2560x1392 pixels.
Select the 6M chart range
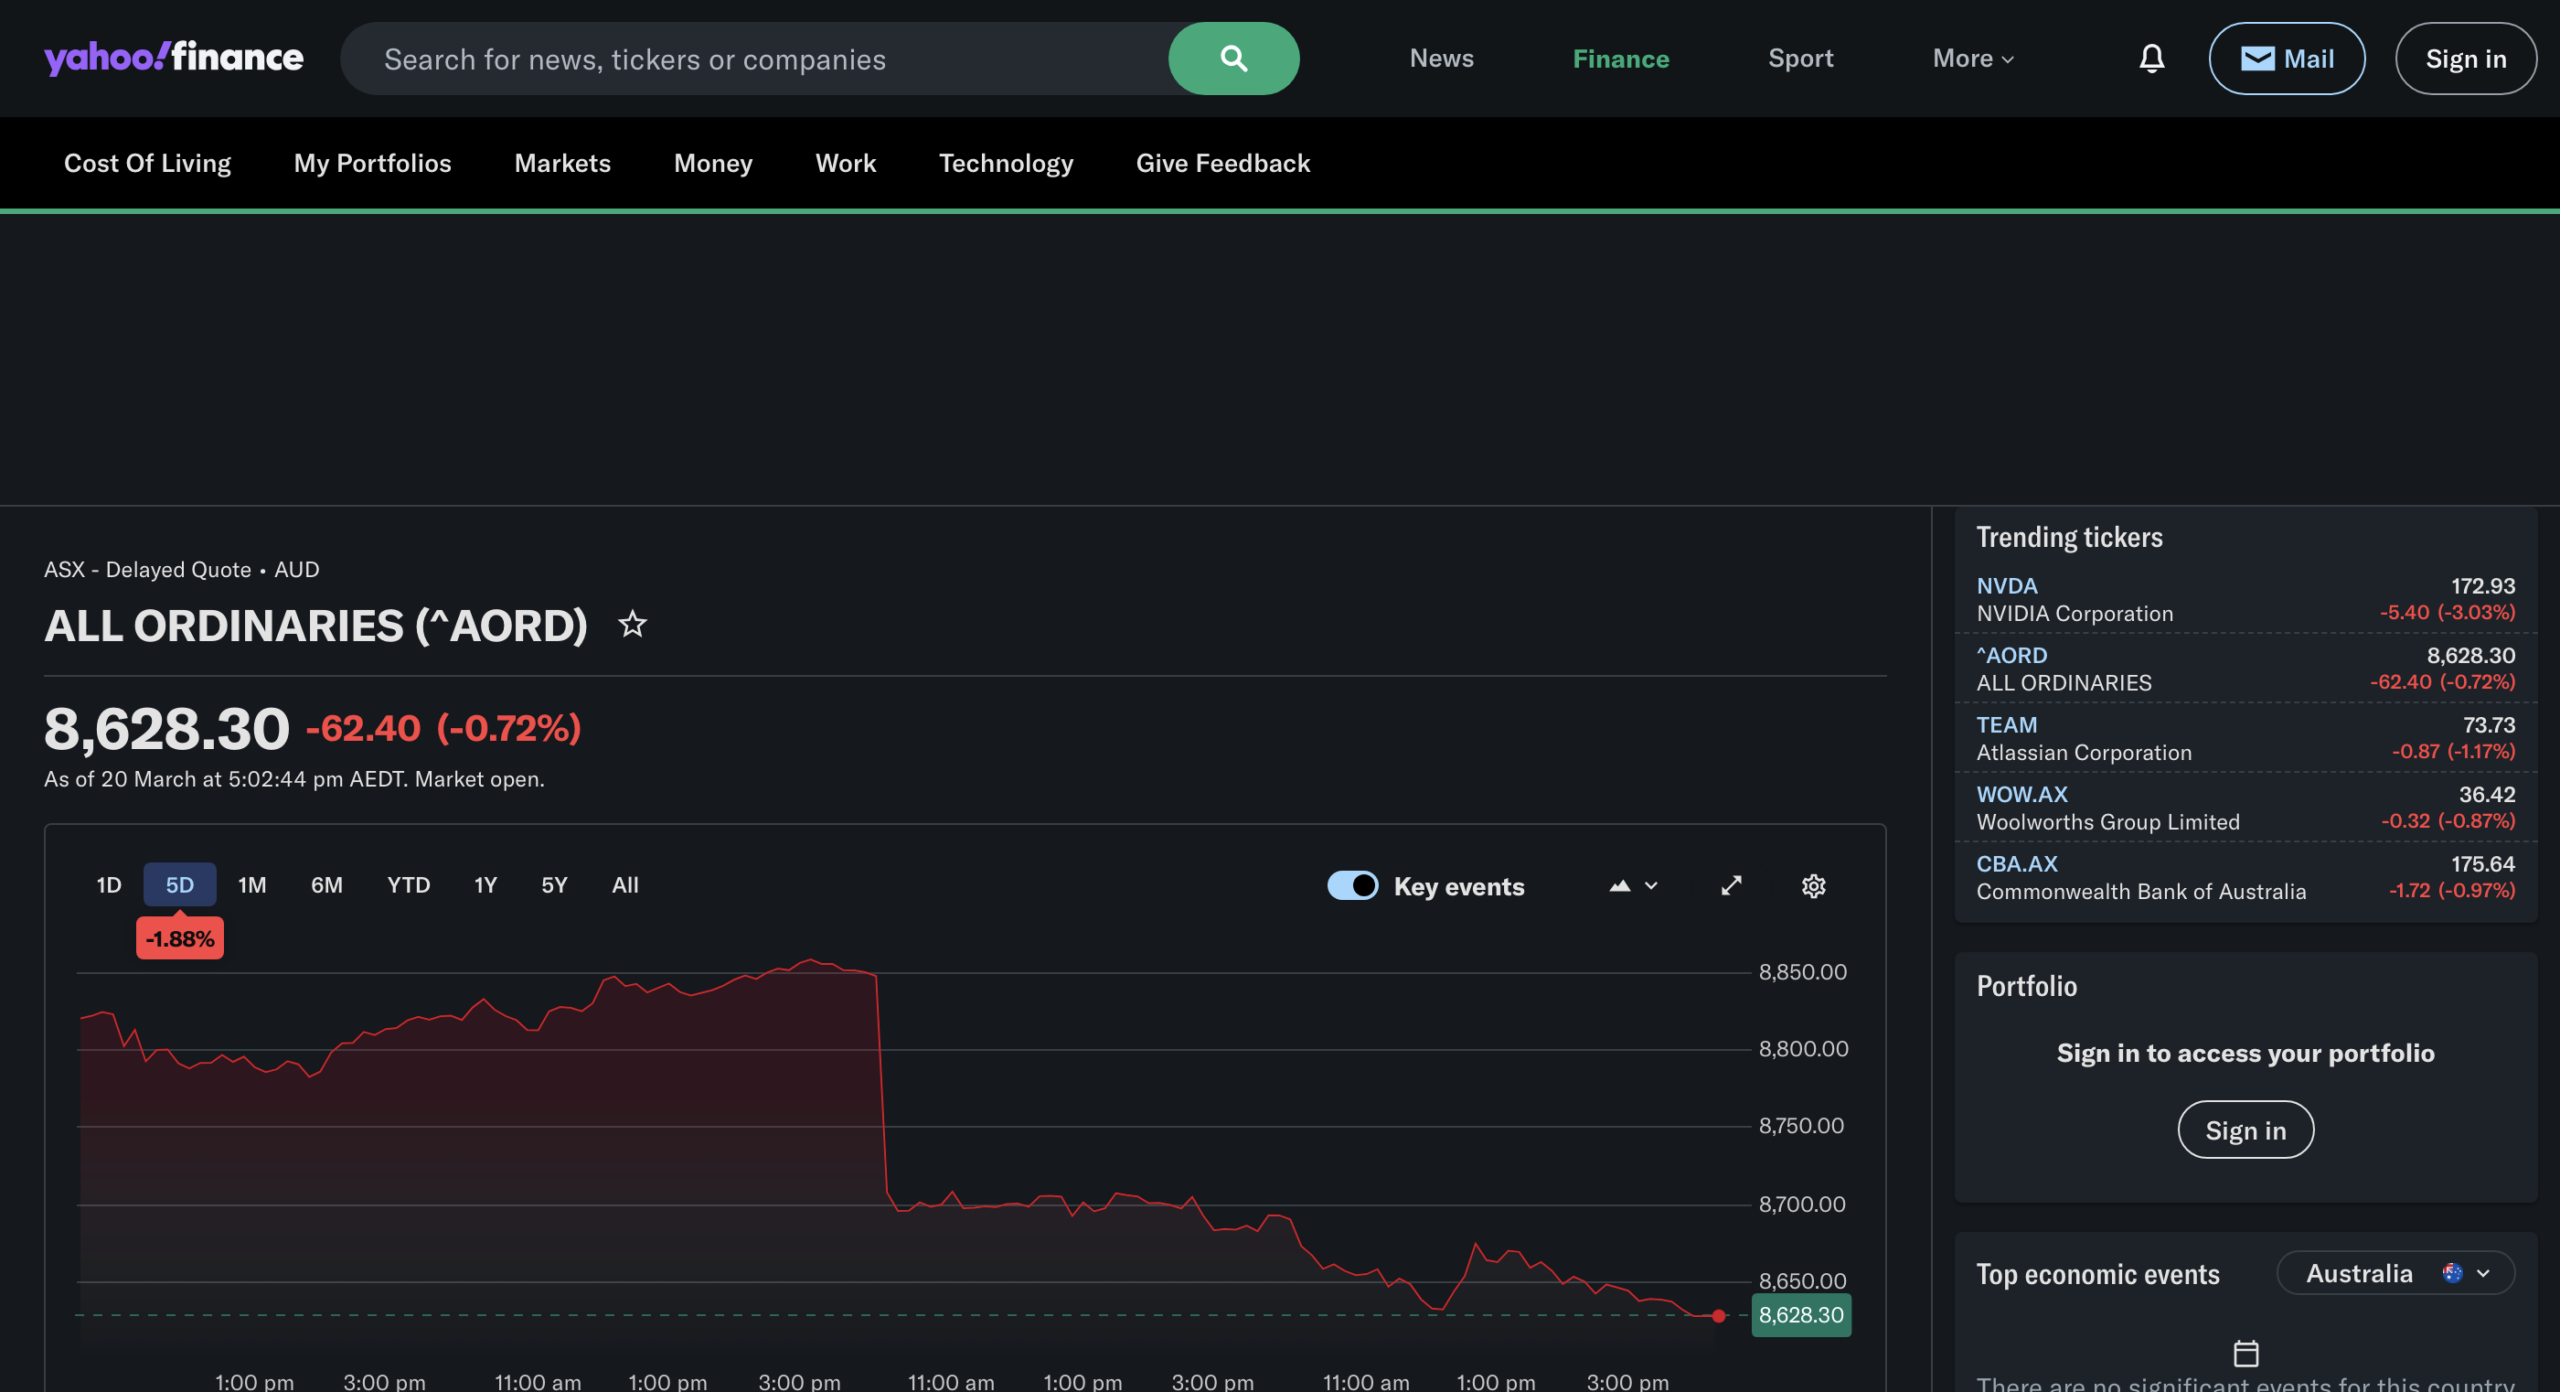tap(327, 885)
